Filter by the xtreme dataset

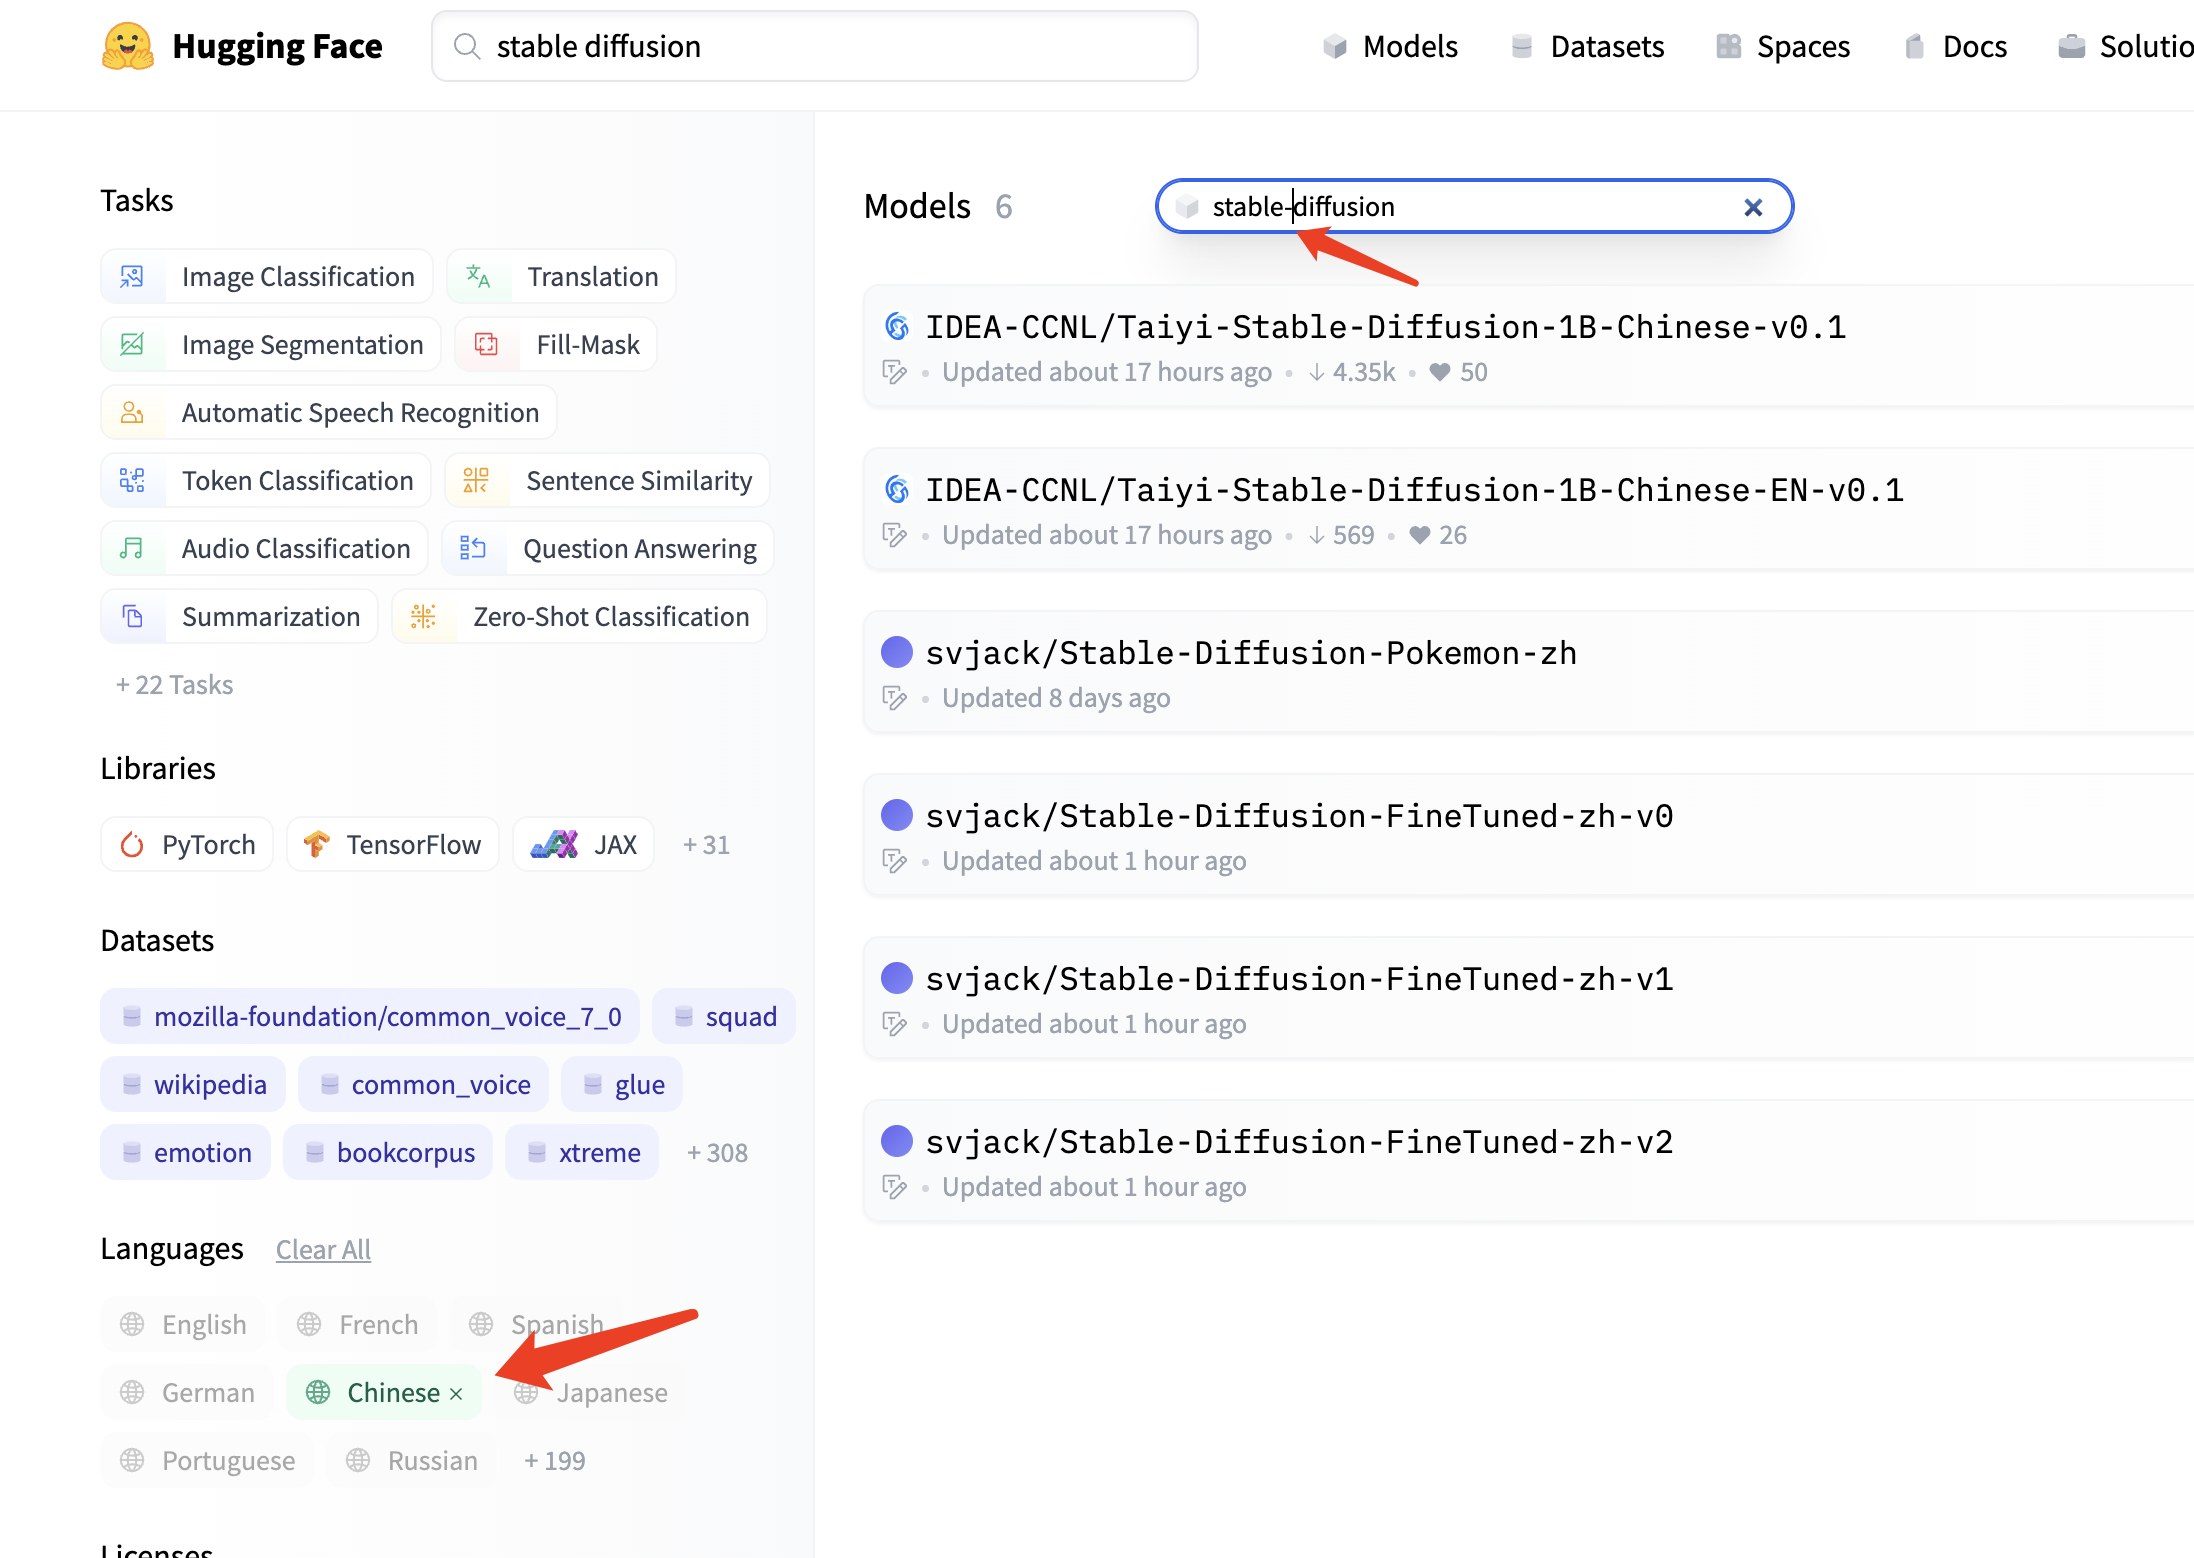point(582,1152)
